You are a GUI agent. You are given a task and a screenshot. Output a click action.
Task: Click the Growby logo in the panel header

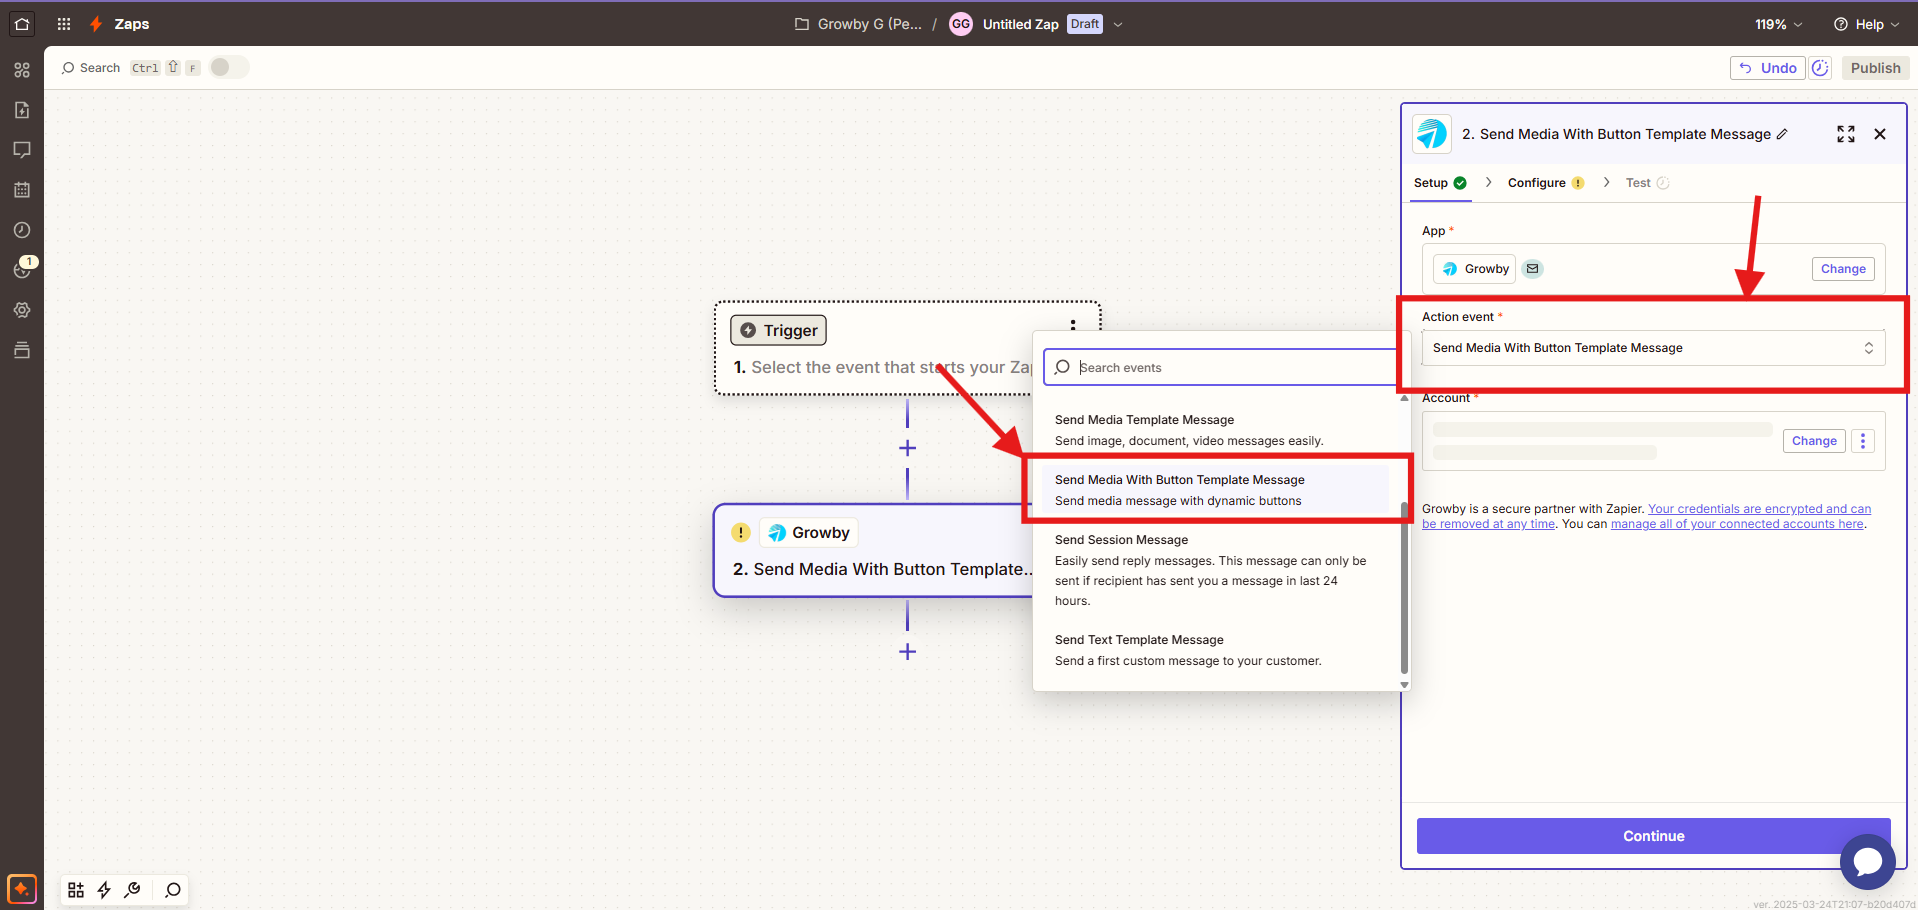(x=1432, y=134)
